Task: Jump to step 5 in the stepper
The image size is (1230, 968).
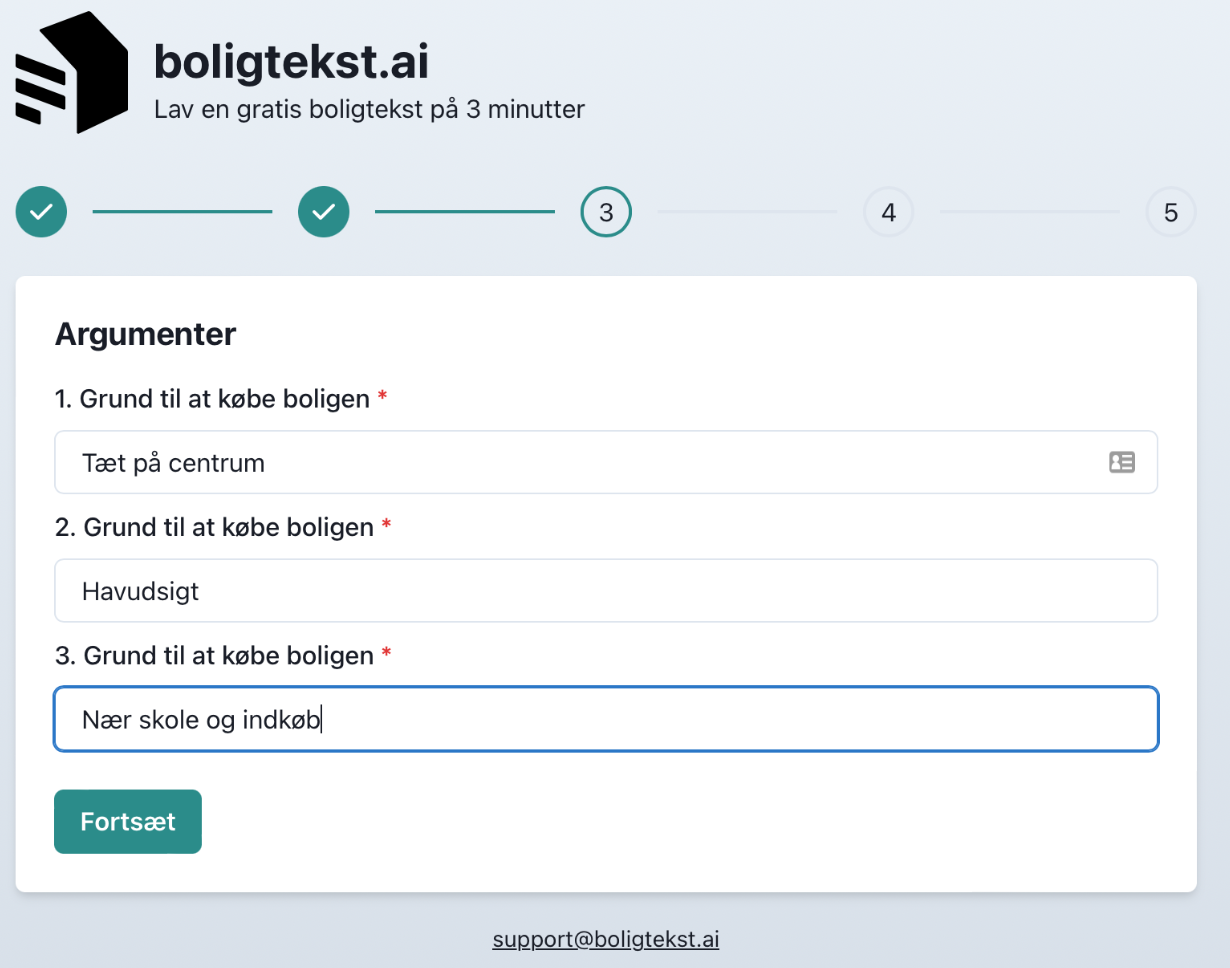Action: click(x=1171, y=212)
